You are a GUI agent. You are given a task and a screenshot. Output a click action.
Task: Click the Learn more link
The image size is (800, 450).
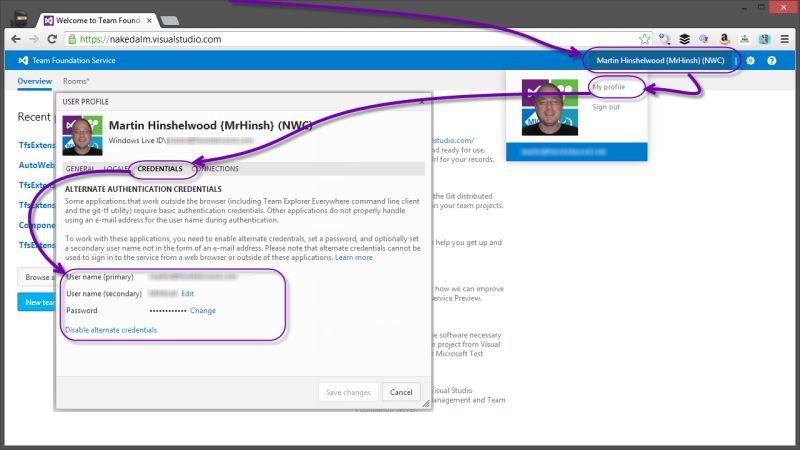(354, 258)
